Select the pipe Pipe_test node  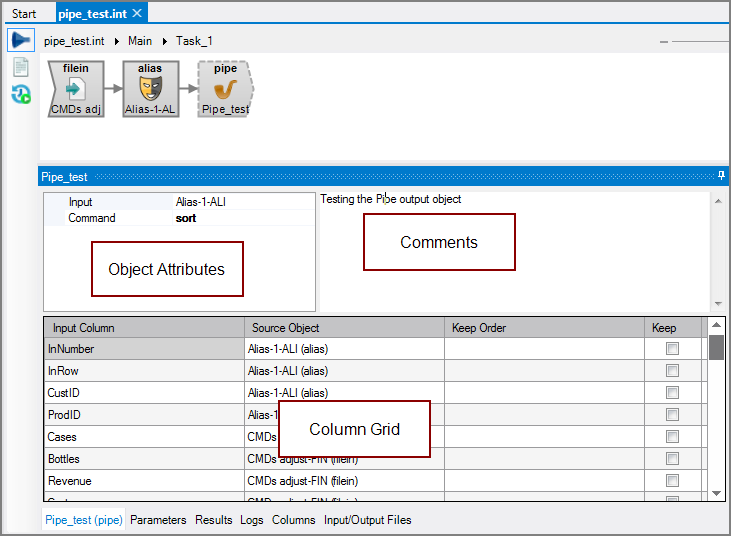(225, 89)
